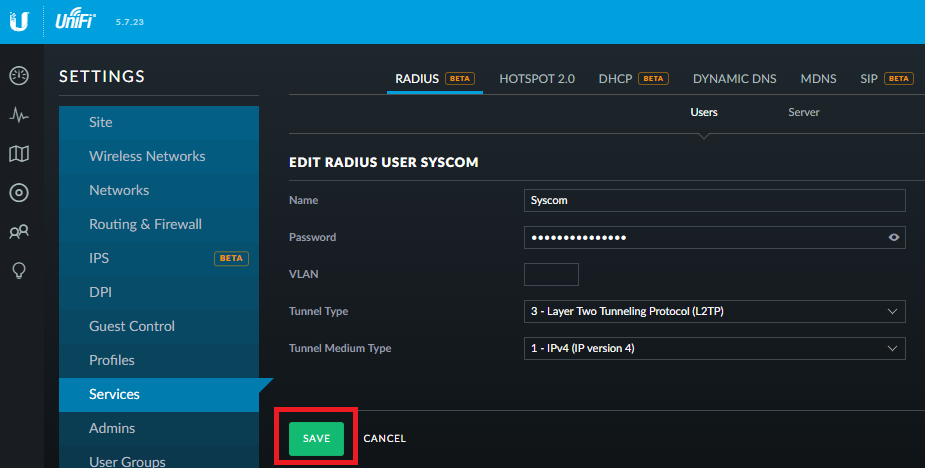Expand the Tunnel Type dropdown
The image size is (925, 468).
point(714,311)
